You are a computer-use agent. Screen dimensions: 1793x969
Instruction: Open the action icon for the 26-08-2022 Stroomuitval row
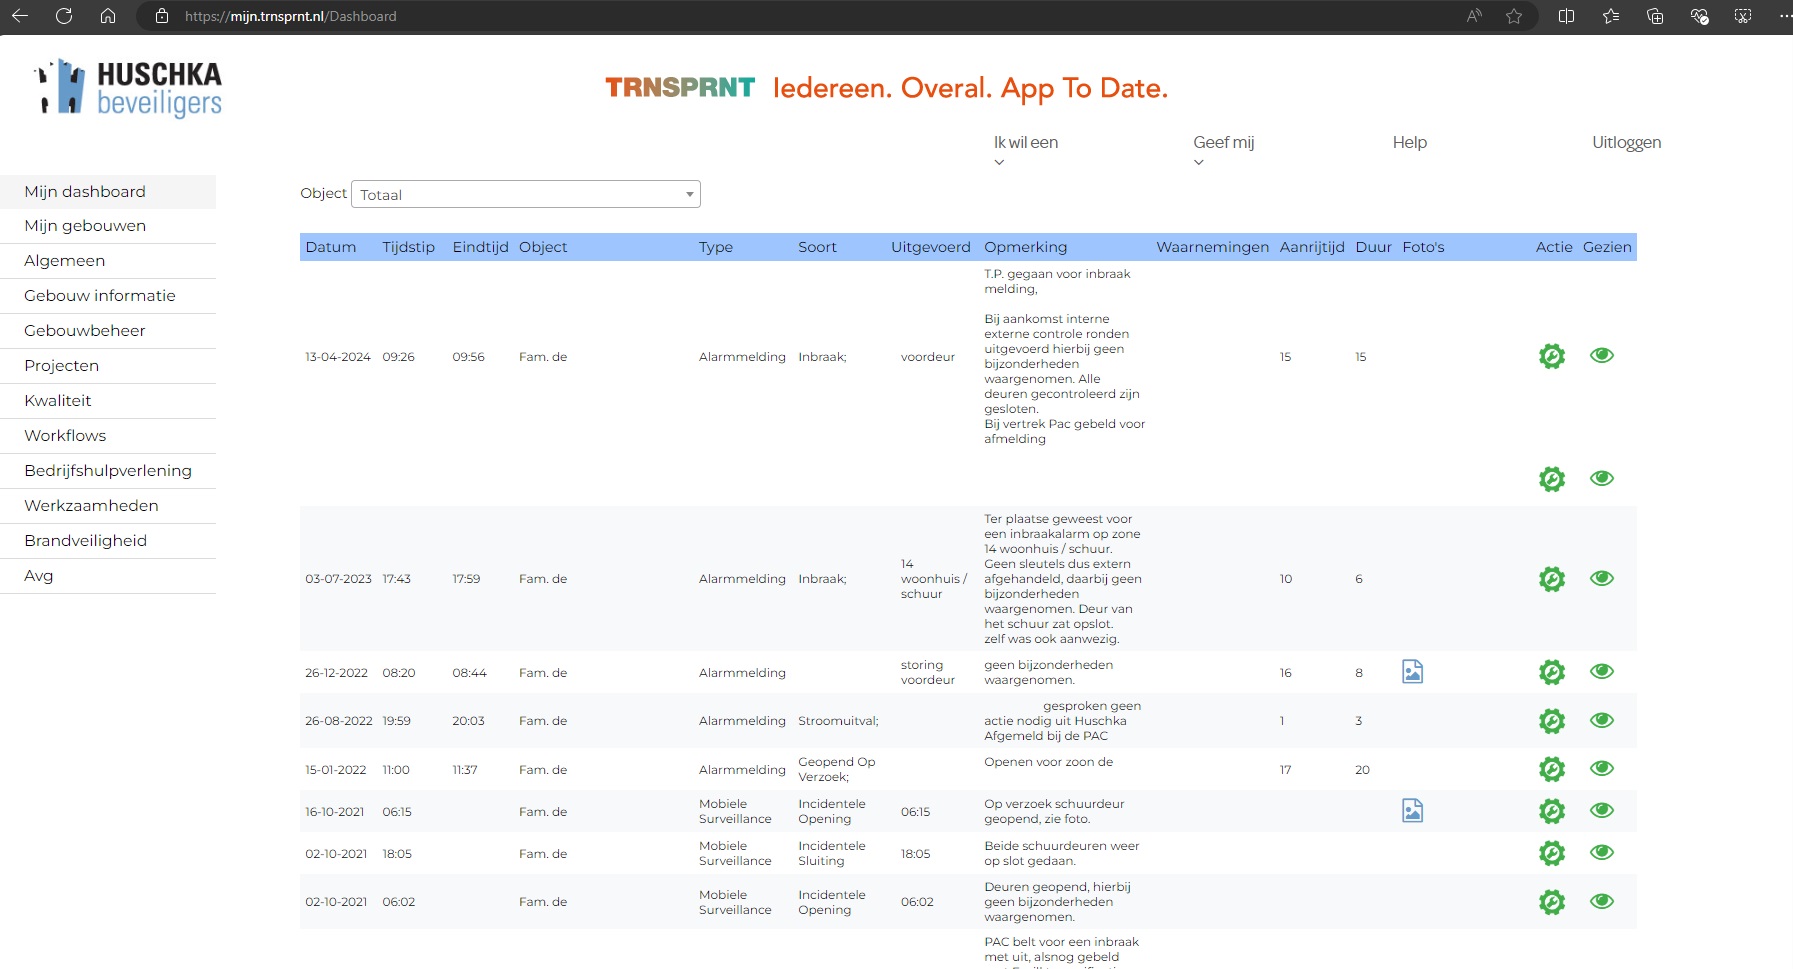pos(1551,721)
